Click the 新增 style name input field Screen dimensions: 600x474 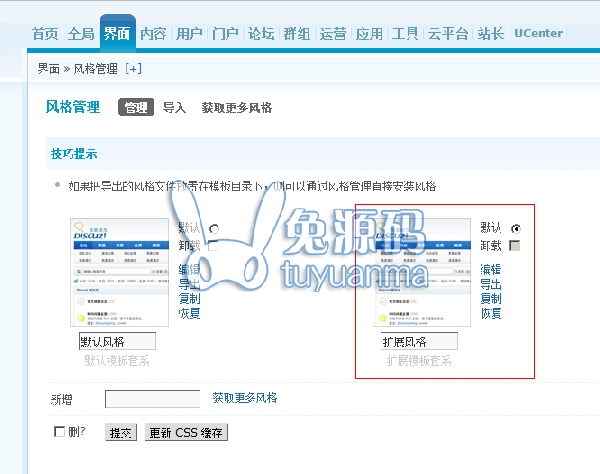[153, 399]
